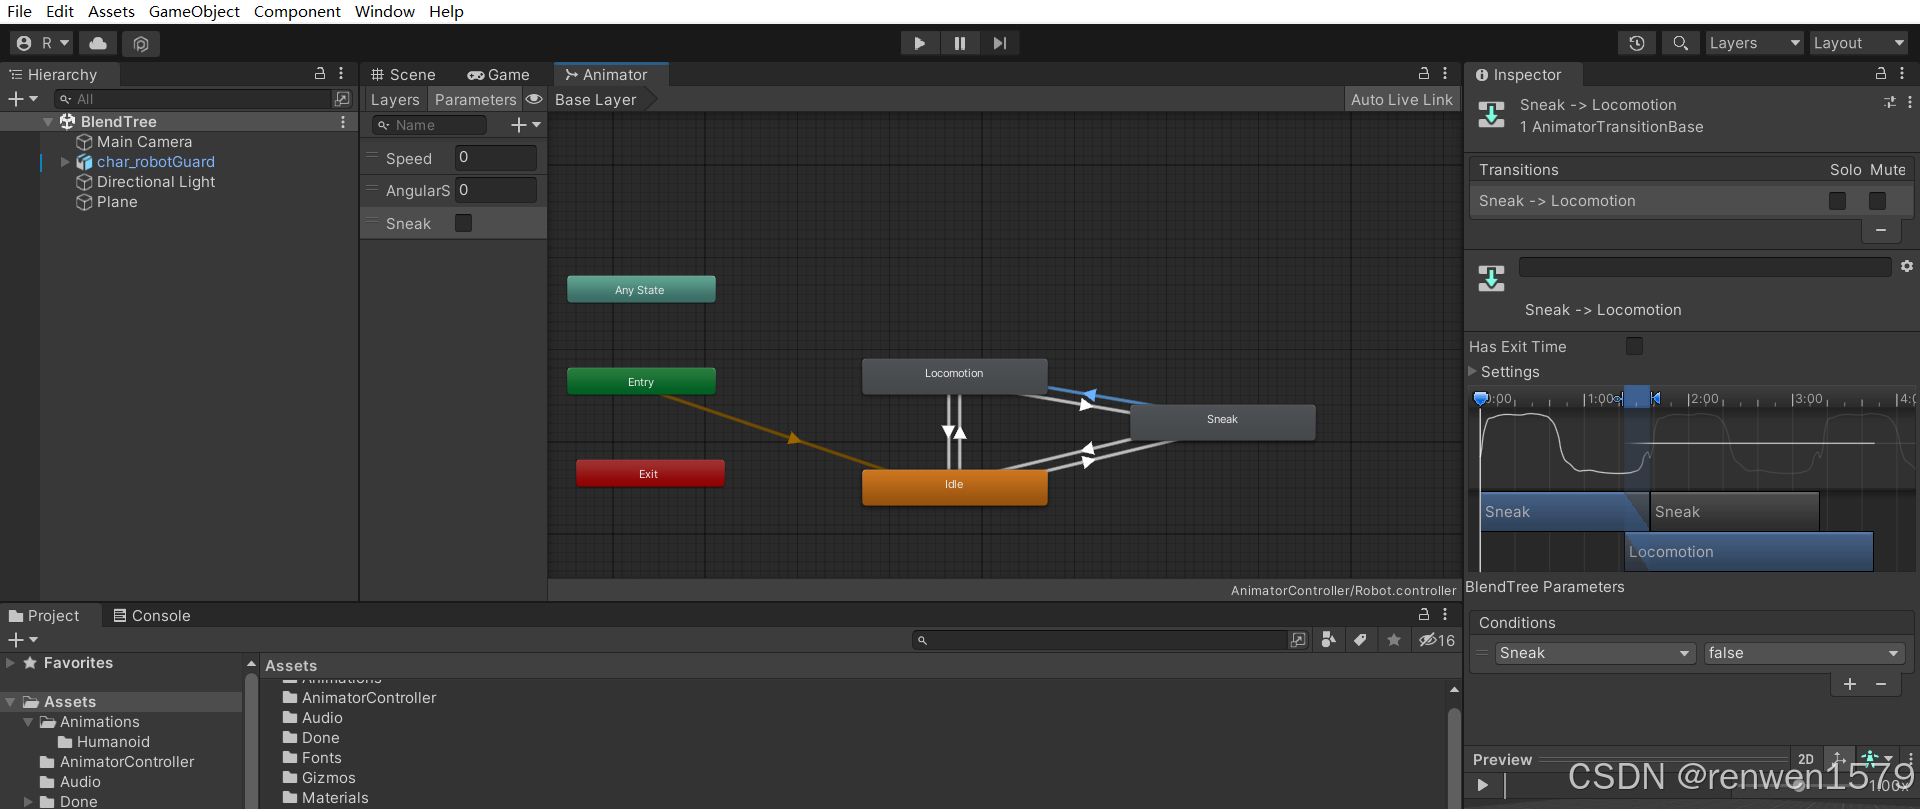This screenshot has width=1920, height=809.
Task: Open Inspector presets slider icon
Action: point(1889,103)
